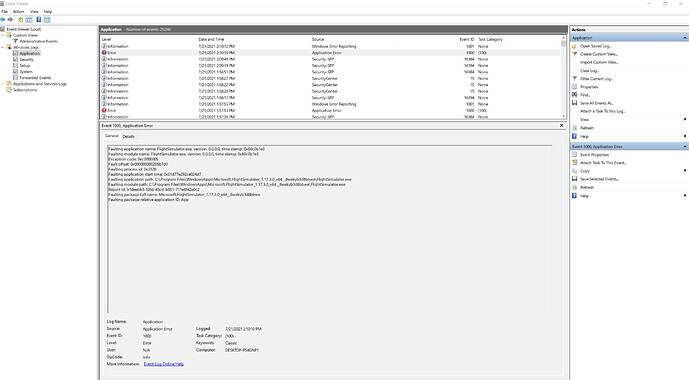The height and width of the screenshot is (380, 689).
Task: Select the Windows Error Reporting event at 2:10:12 PM
Action: click(330, 46)
